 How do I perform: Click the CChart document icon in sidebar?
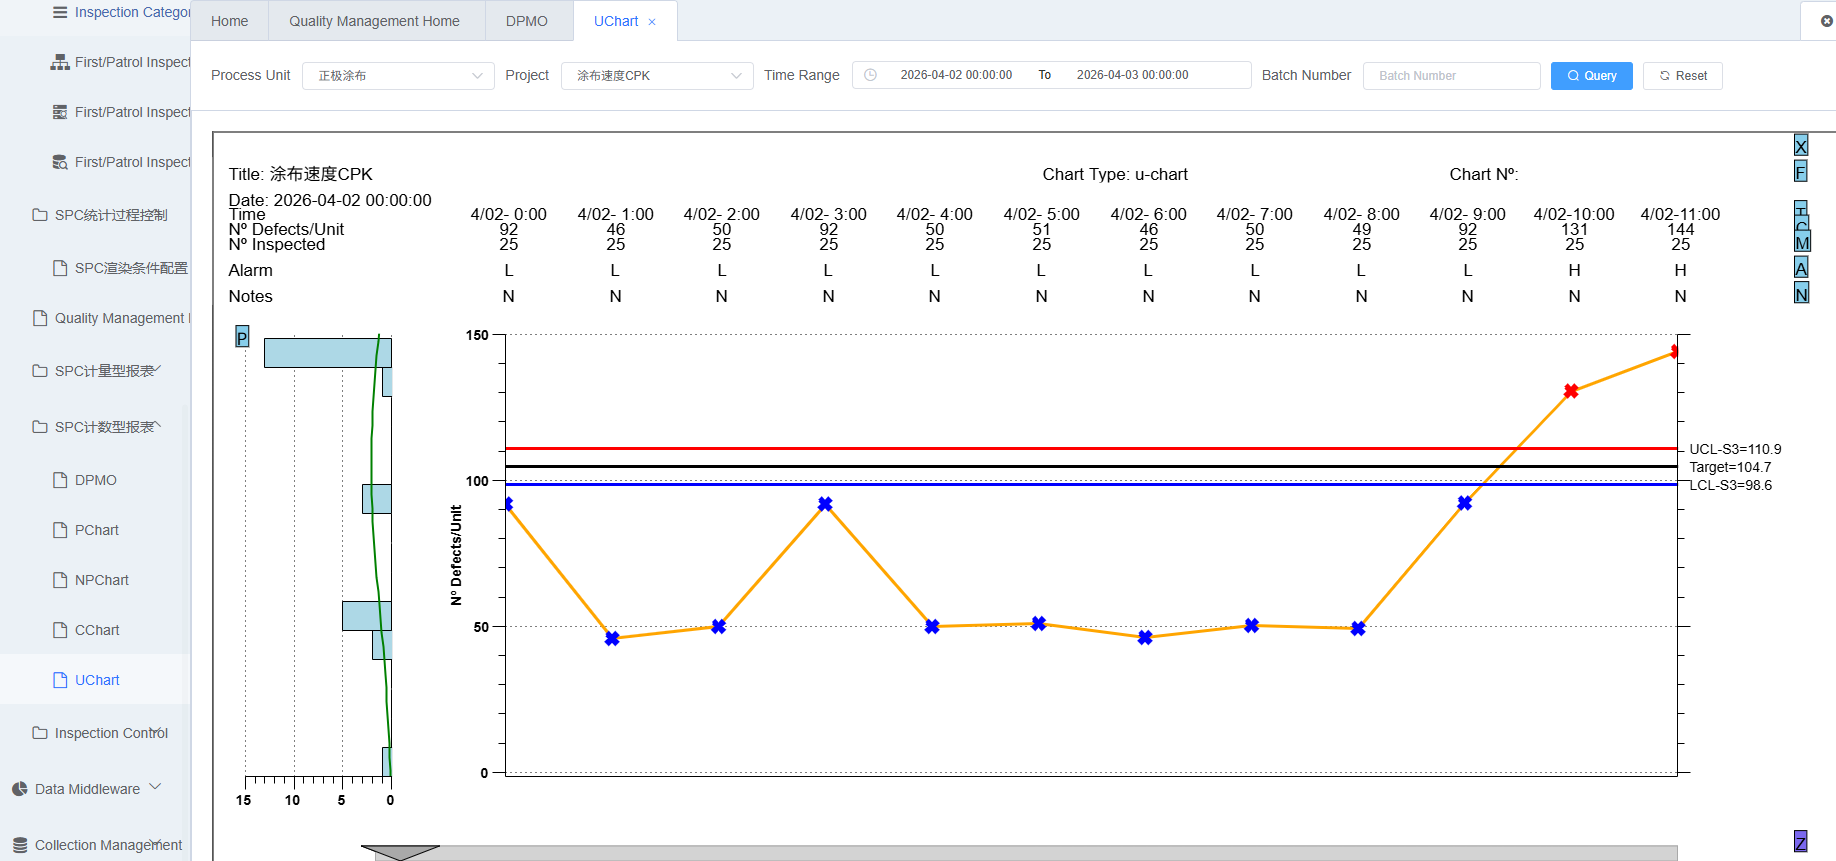point(60,630)
